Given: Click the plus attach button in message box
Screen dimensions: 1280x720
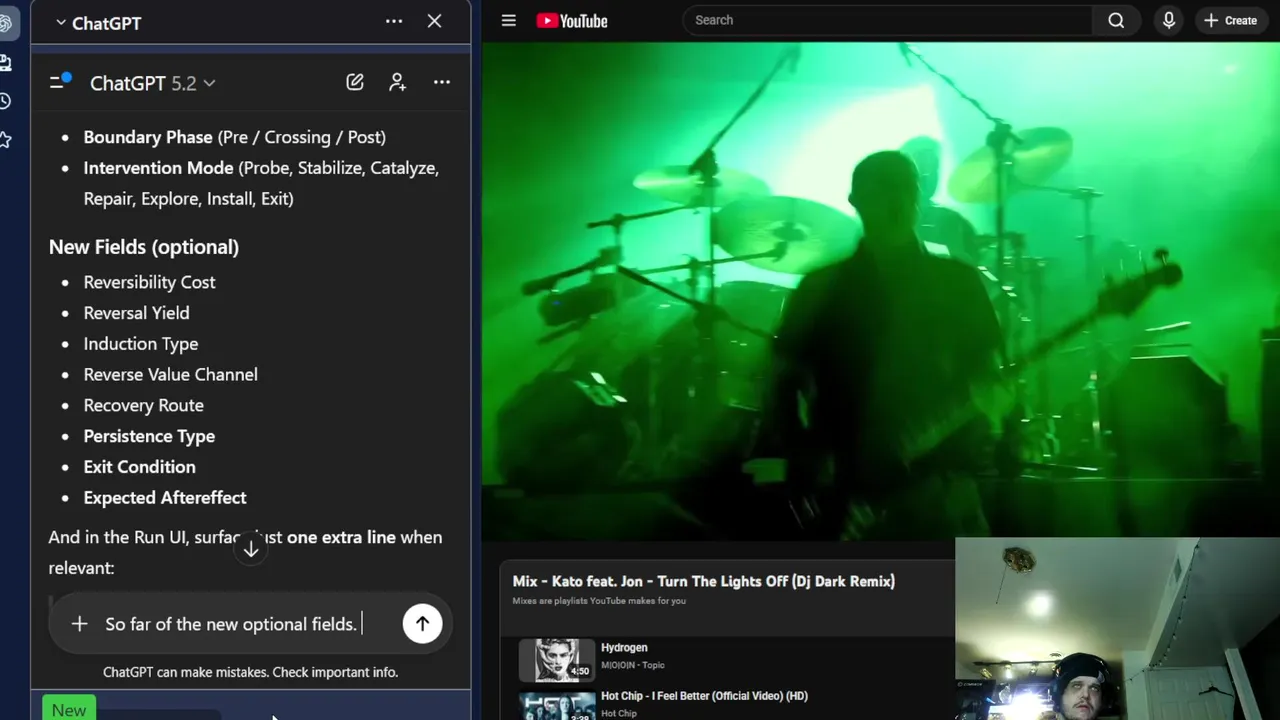Looking at the screenshot, I should pos(79,624).
